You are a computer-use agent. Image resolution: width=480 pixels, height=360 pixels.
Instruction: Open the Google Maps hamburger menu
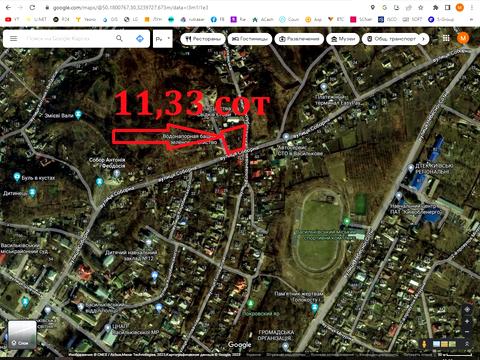pos(13,39)
